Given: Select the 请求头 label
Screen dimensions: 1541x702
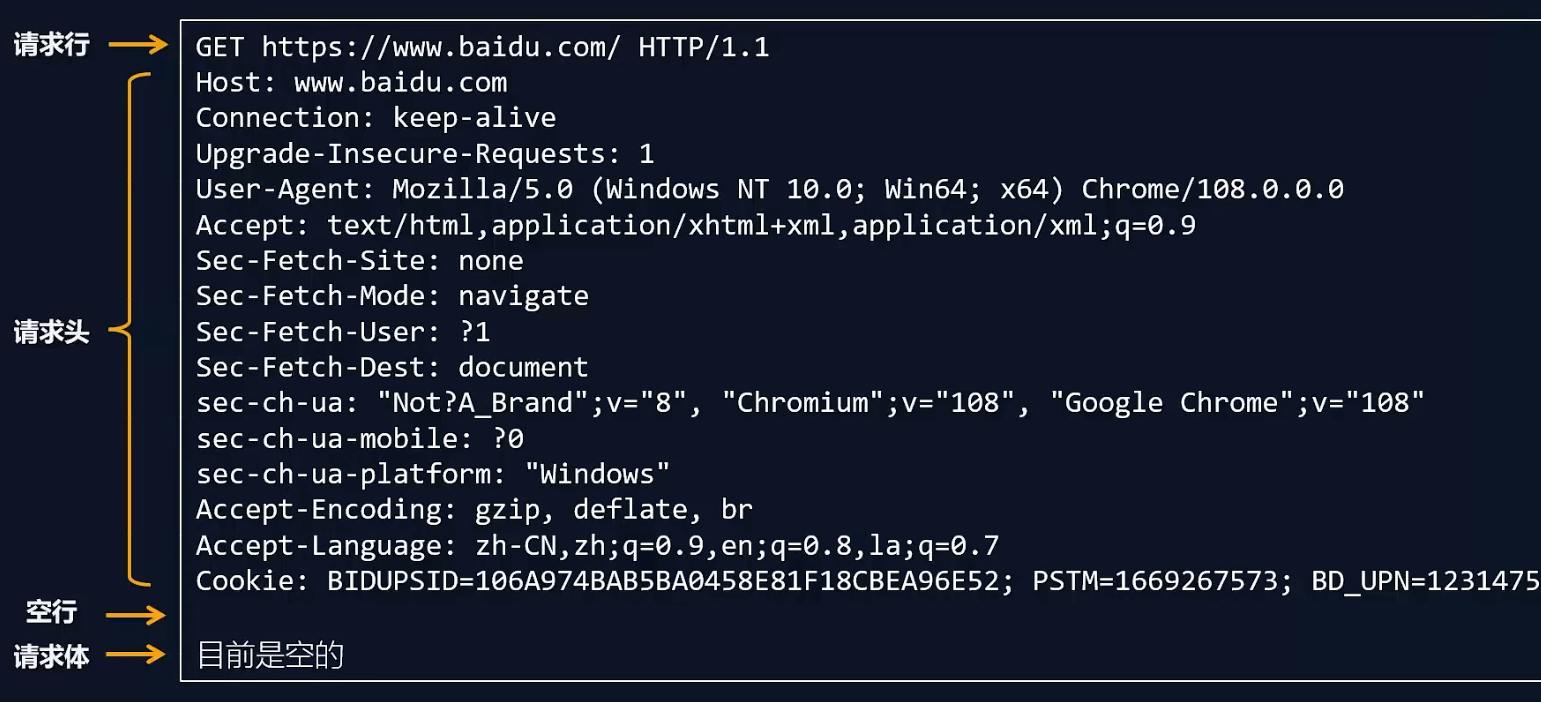Looking at the screenshot, I should click(x=52, y=333).
